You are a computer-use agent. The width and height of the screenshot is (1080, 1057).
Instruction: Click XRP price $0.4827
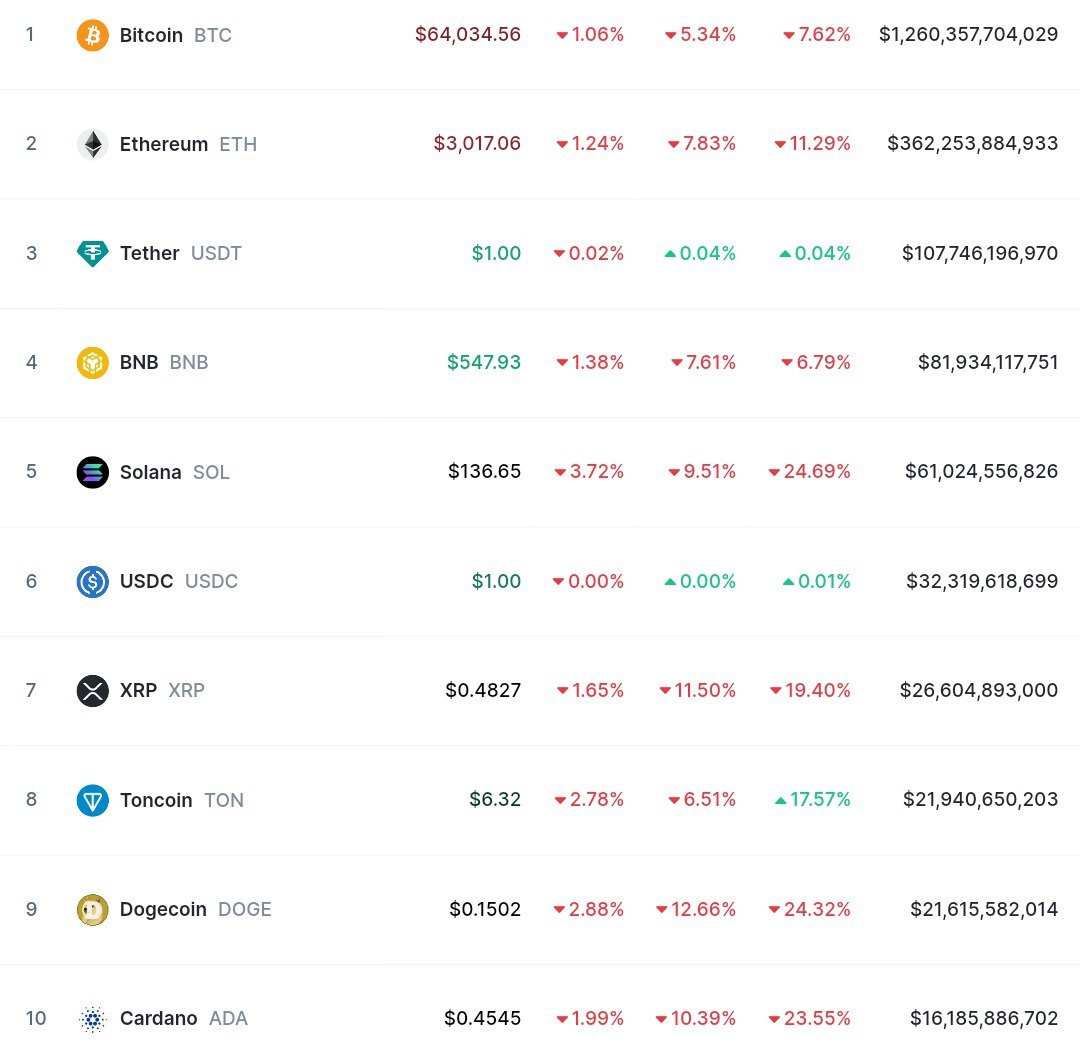click(483, 690)
